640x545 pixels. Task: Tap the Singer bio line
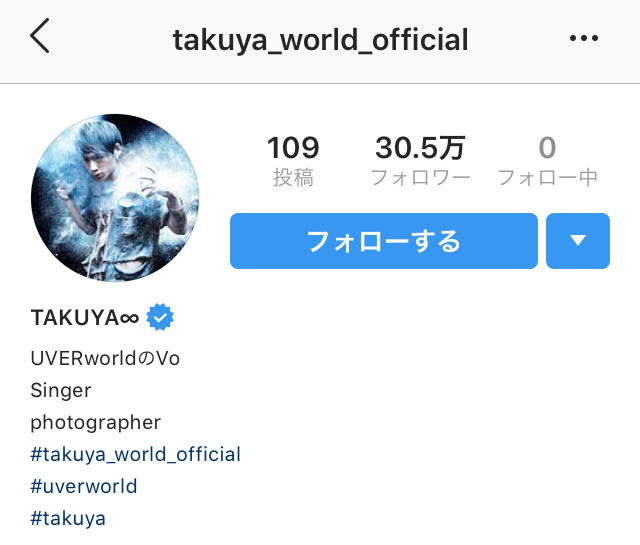61,391
